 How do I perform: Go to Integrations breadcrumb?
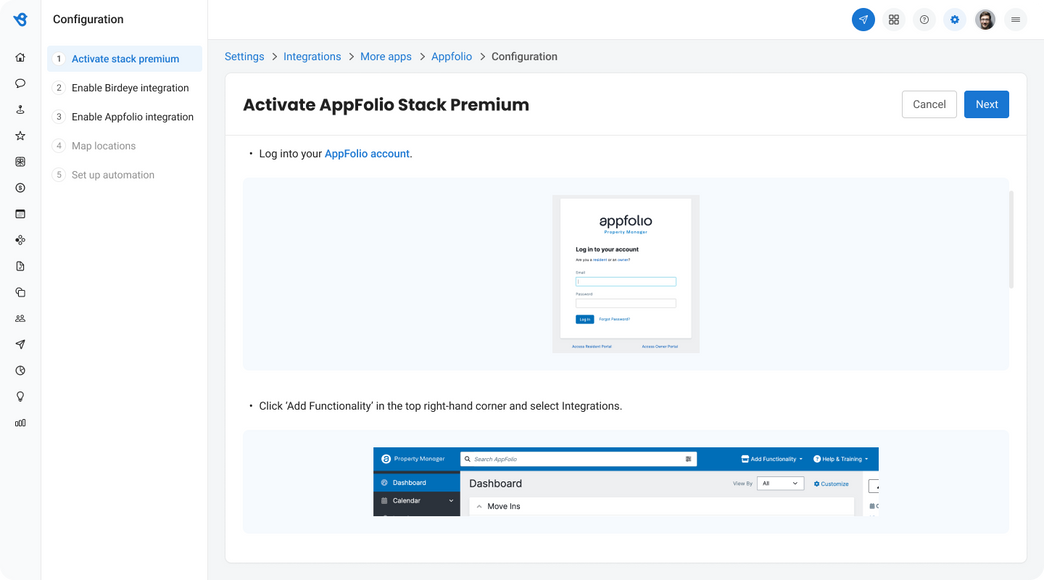tap(312, 57)
